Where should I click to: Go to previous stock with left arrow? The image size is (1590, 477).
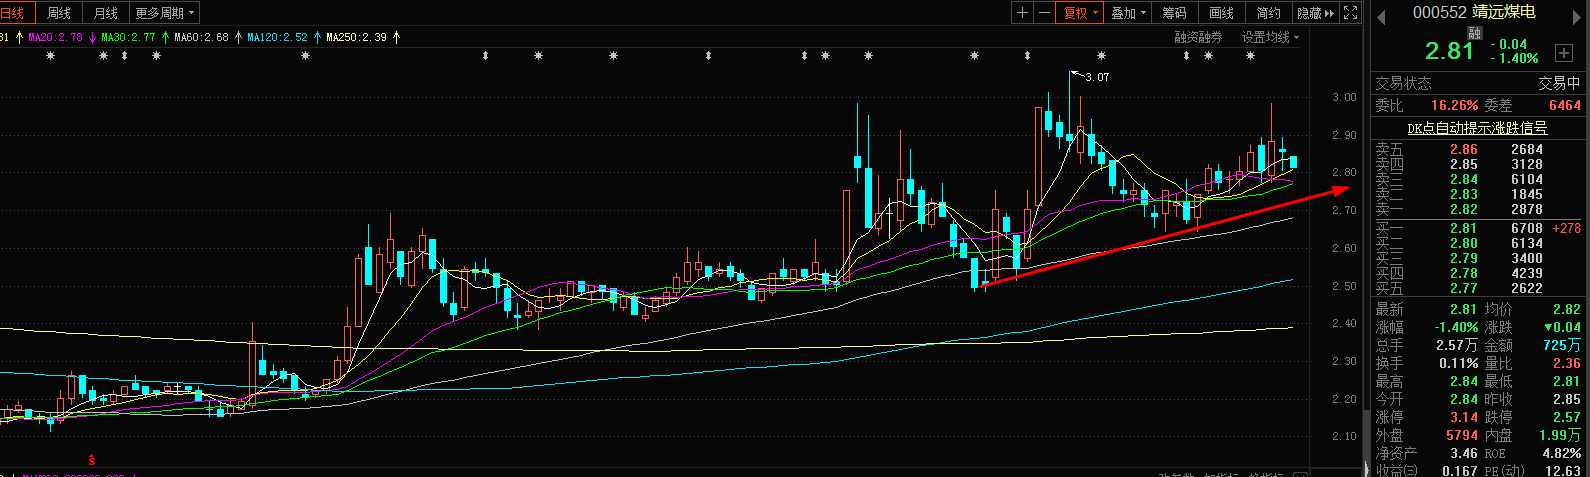(x=1382, y=16)
